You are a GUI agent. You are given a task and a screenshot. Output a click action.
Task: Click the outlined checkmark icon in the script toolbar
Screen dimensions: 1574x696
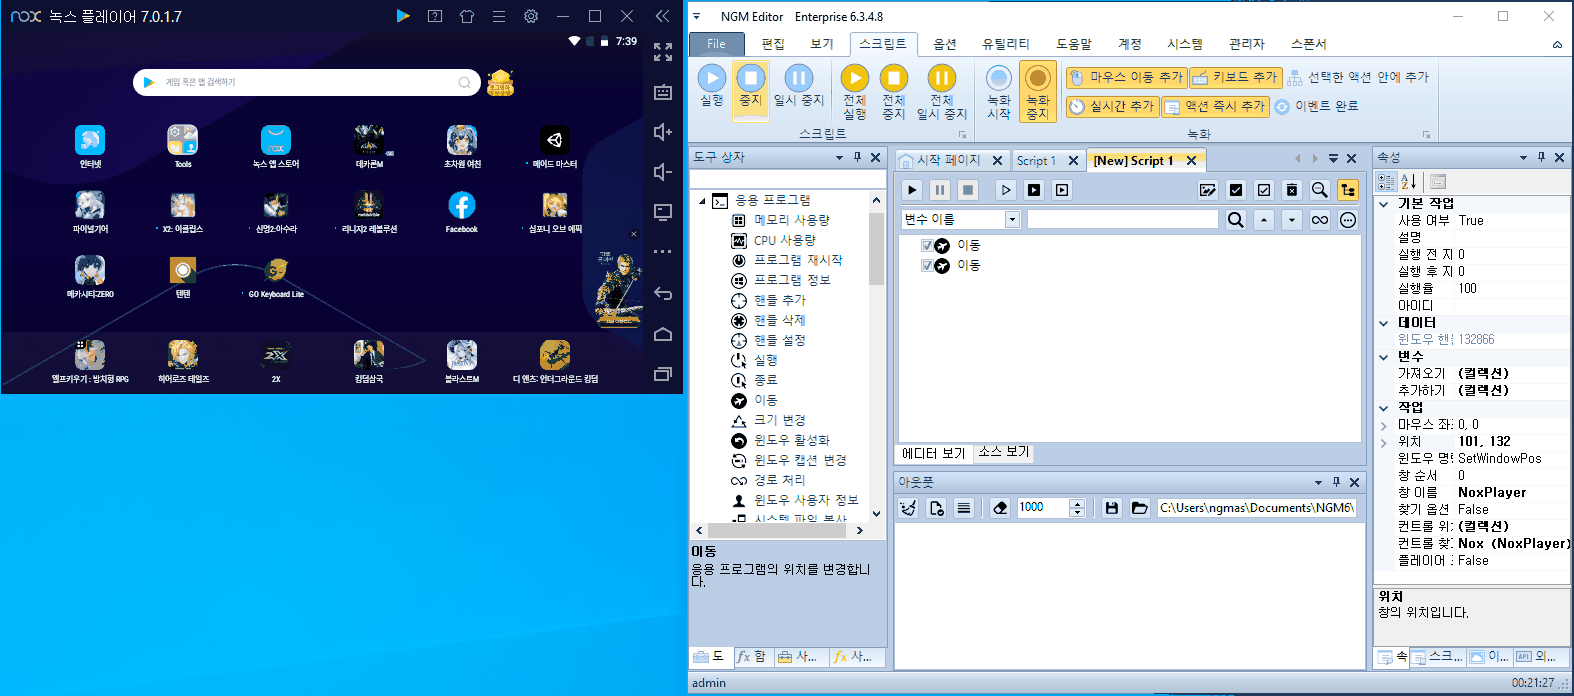point(1264,190)
